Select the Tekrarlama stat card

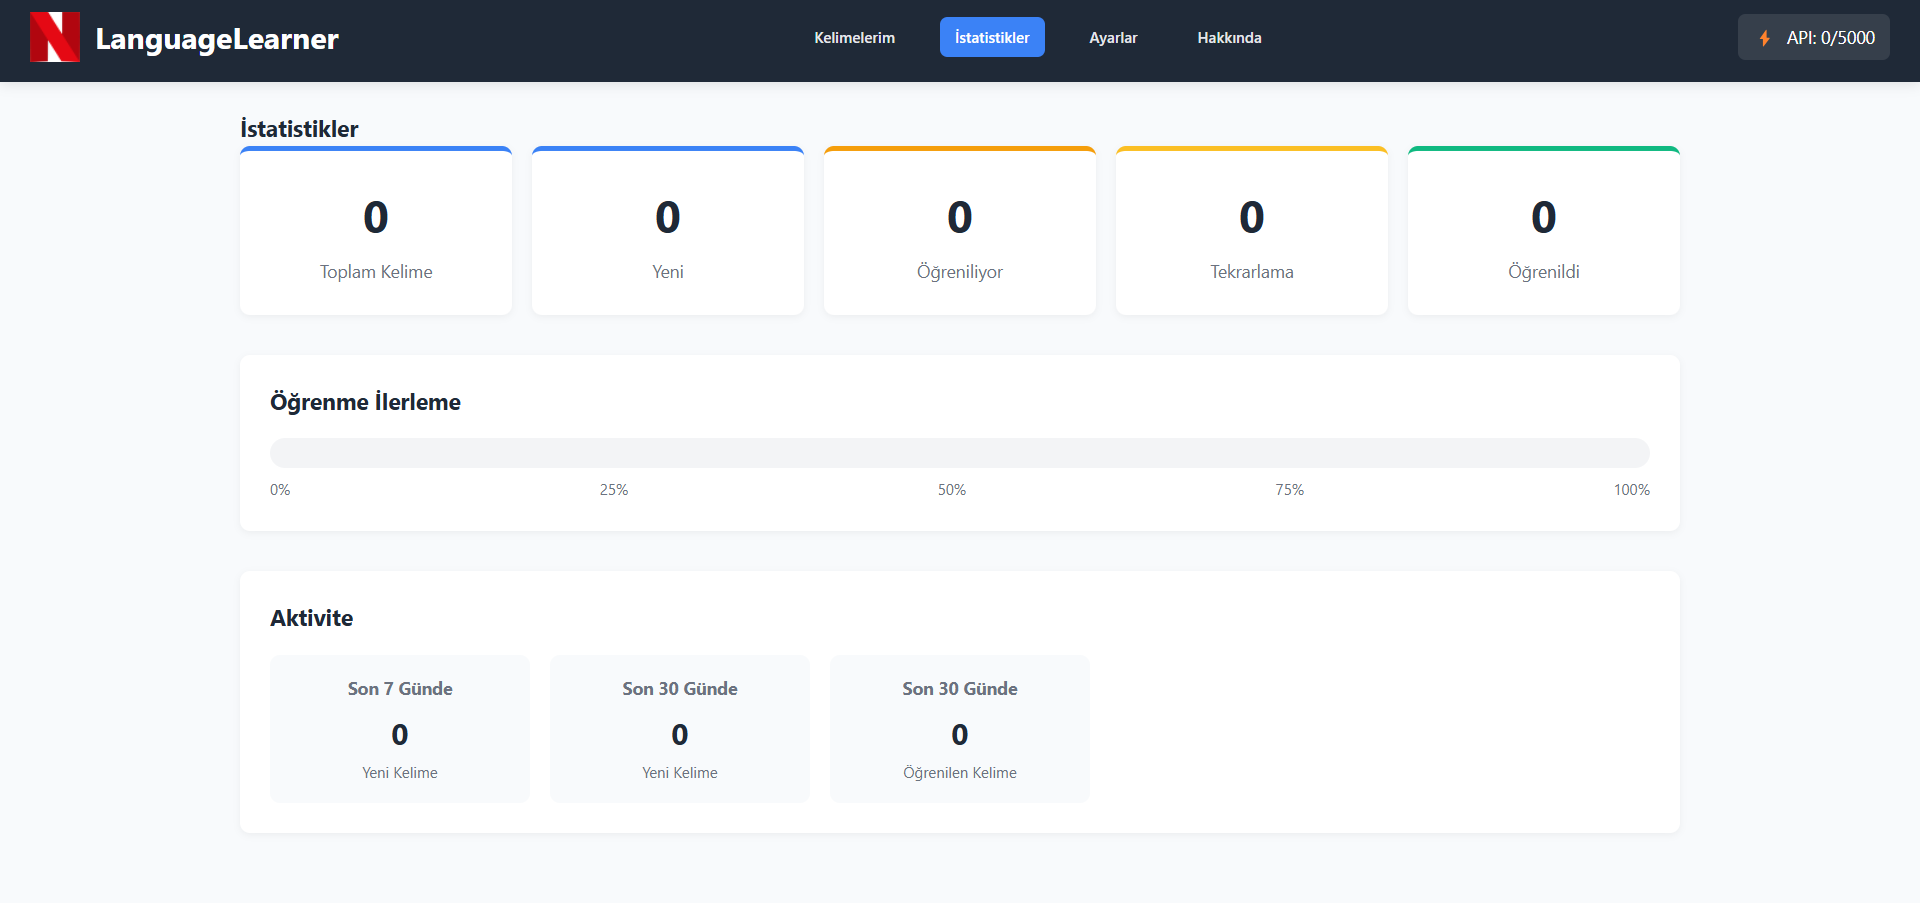[1252, 232]
